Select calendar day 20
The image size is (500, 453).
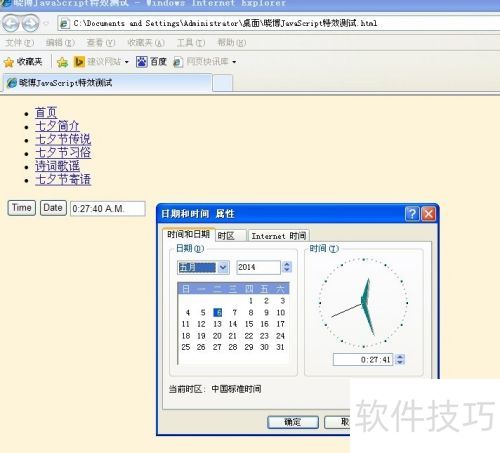point(217,336)
